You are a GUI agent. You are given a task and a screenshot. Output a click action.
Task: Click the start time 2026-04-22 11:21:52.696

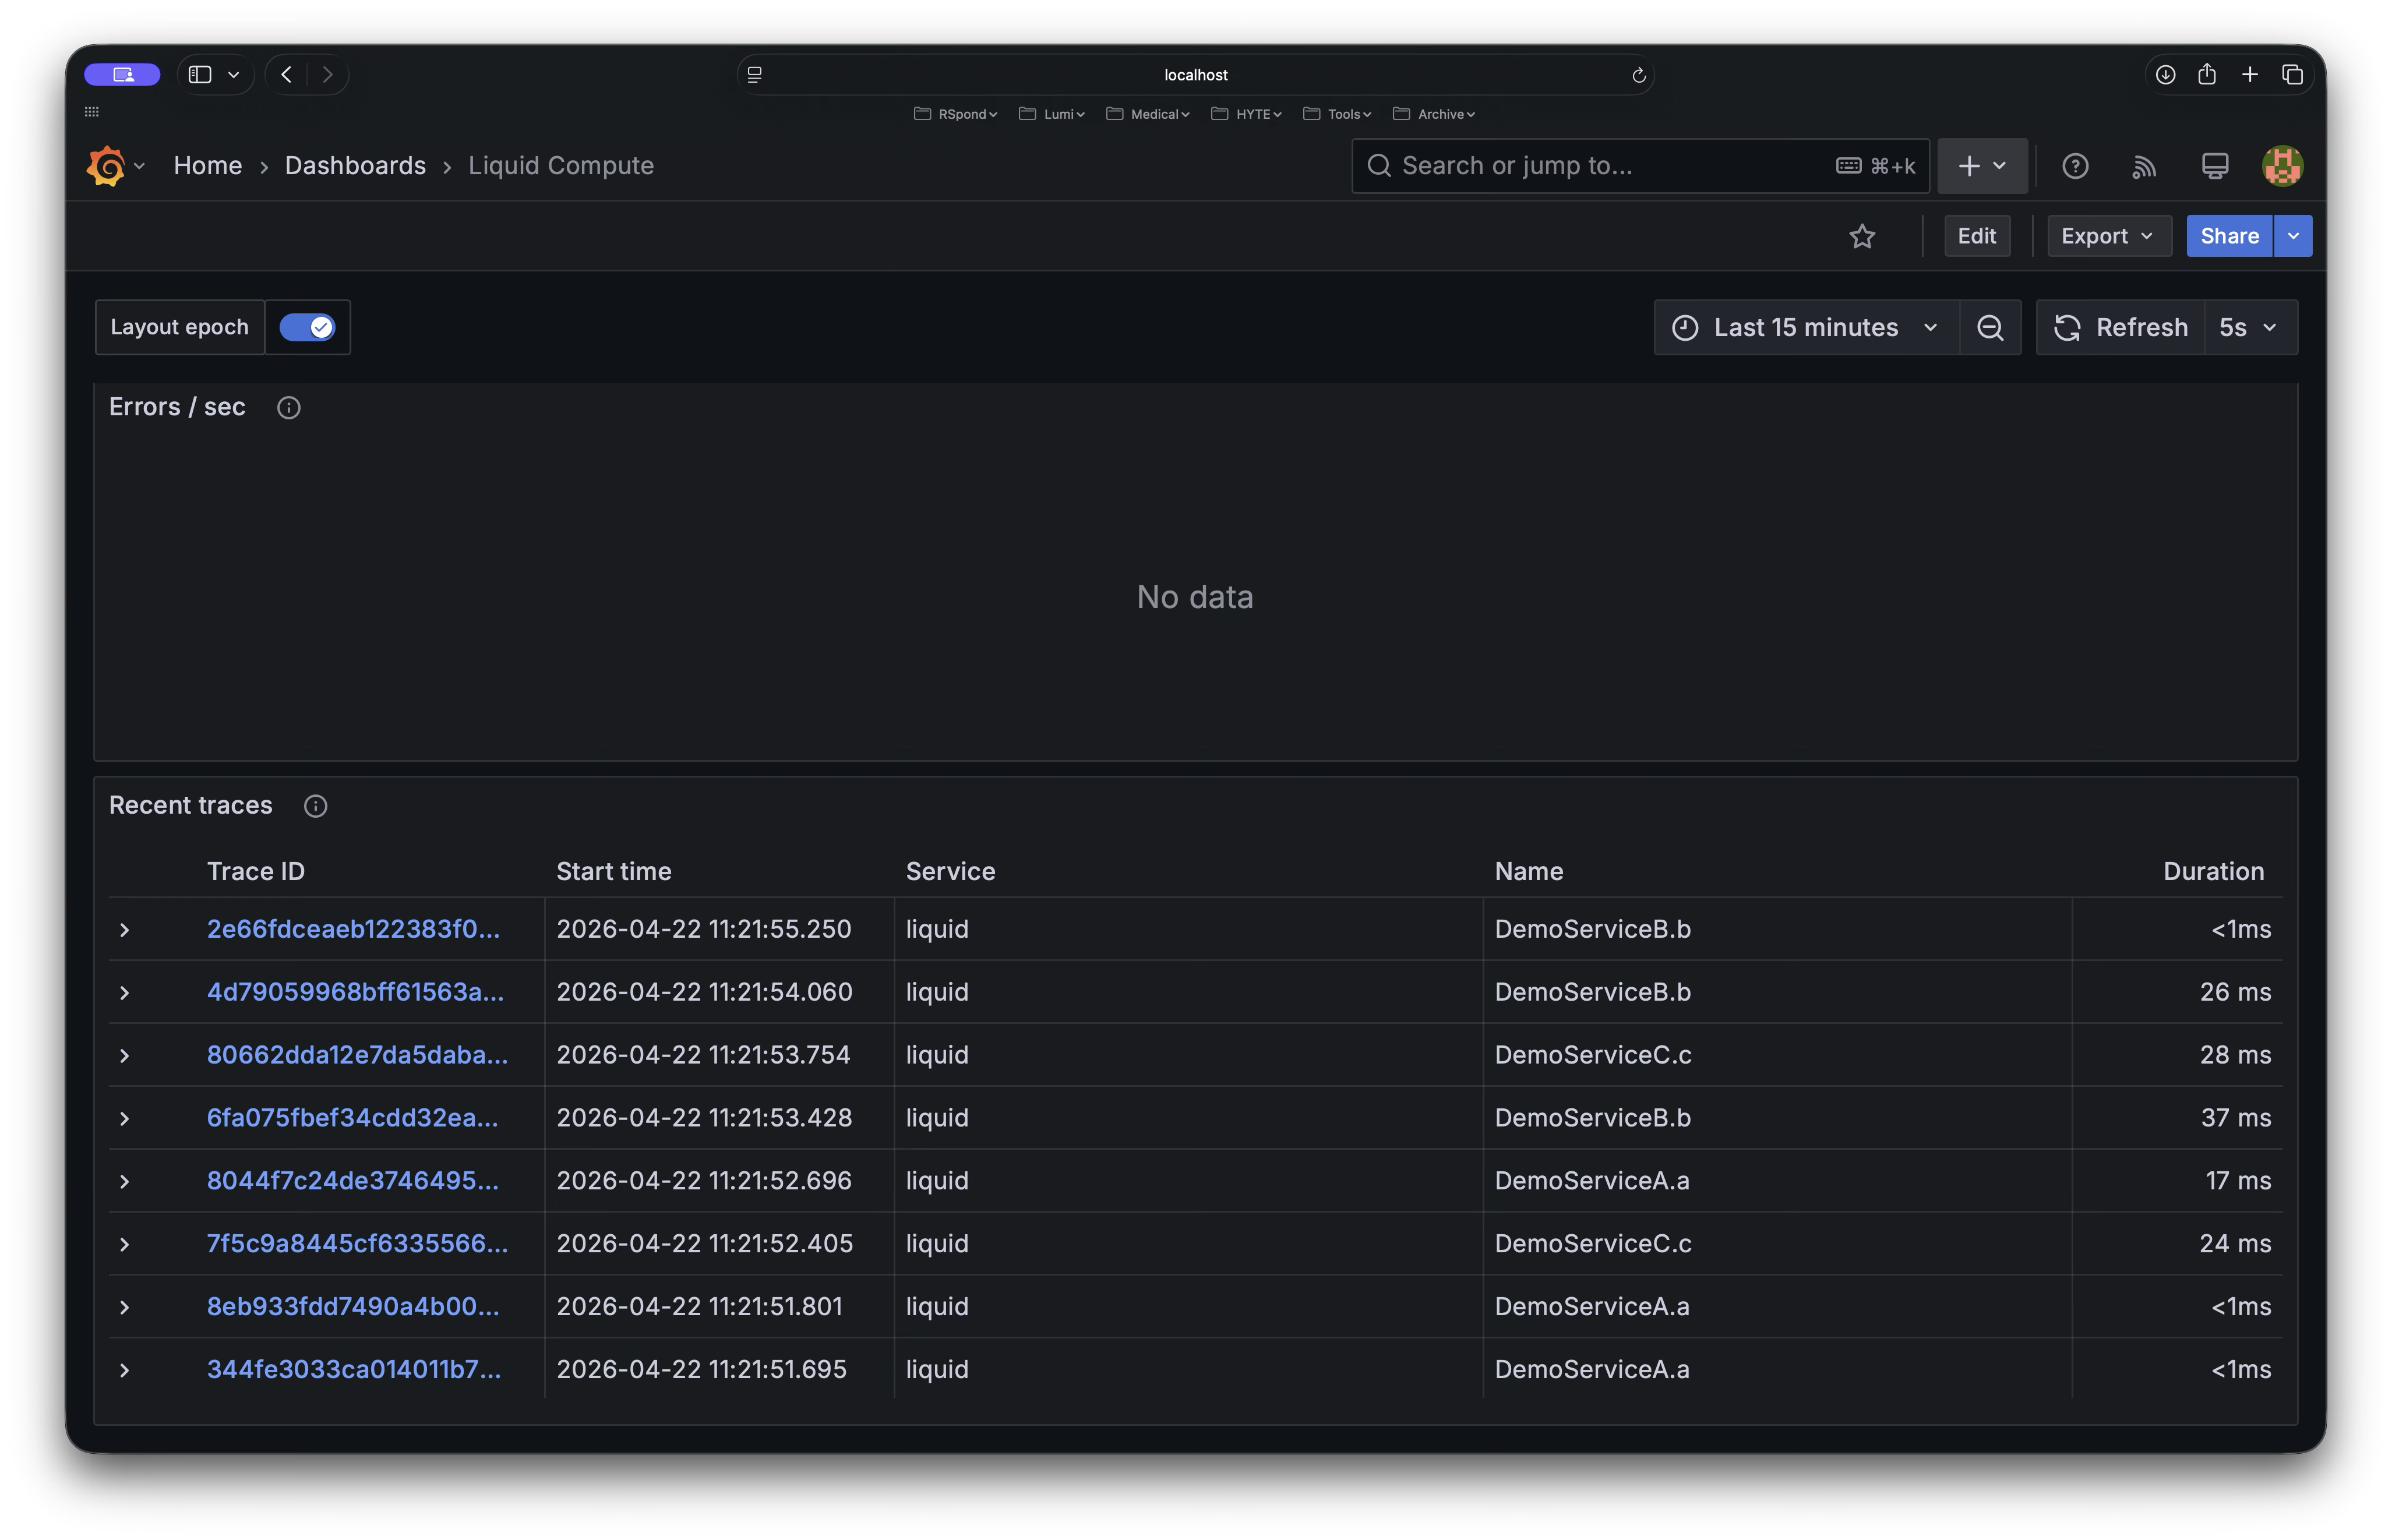(703, 1181)
